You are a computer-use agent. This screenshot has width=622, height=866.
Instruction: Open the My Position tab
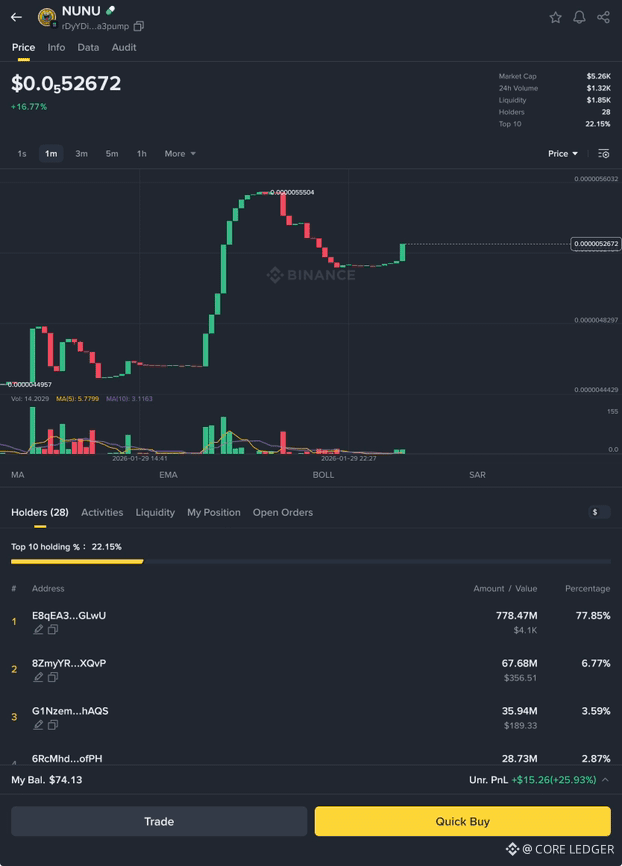coord(214,513)
